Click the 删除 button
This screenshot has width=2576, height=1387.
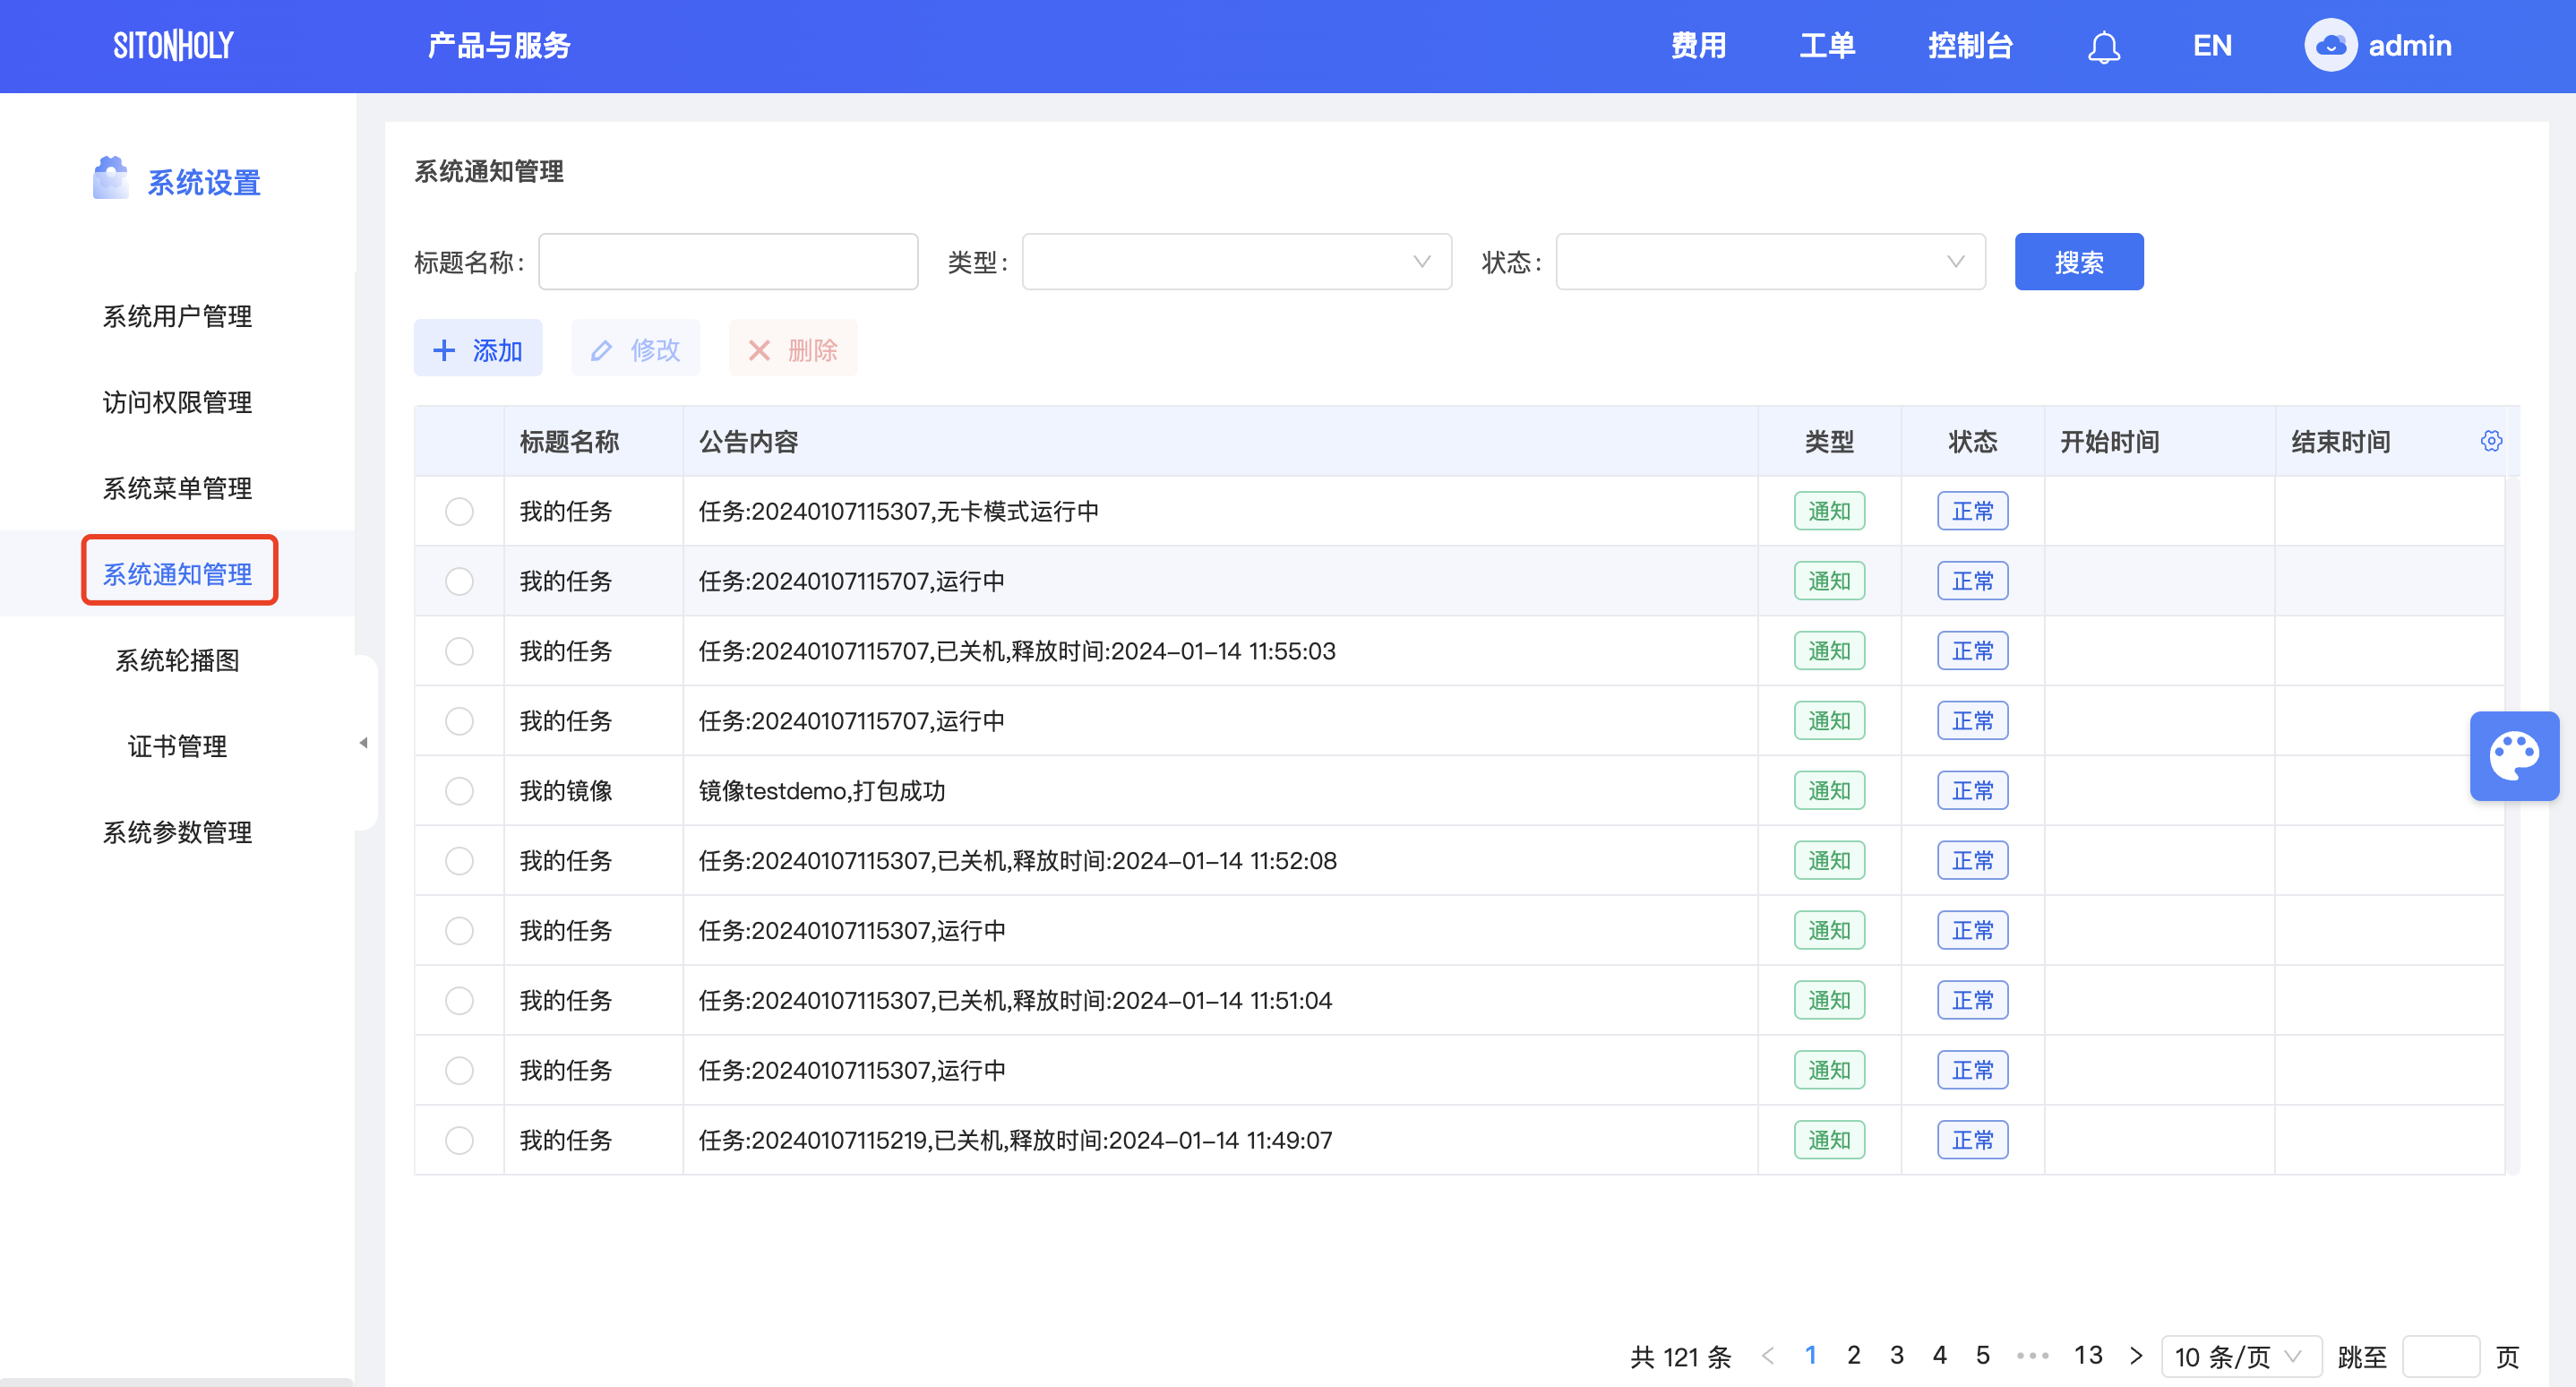[x=793, y=349]
